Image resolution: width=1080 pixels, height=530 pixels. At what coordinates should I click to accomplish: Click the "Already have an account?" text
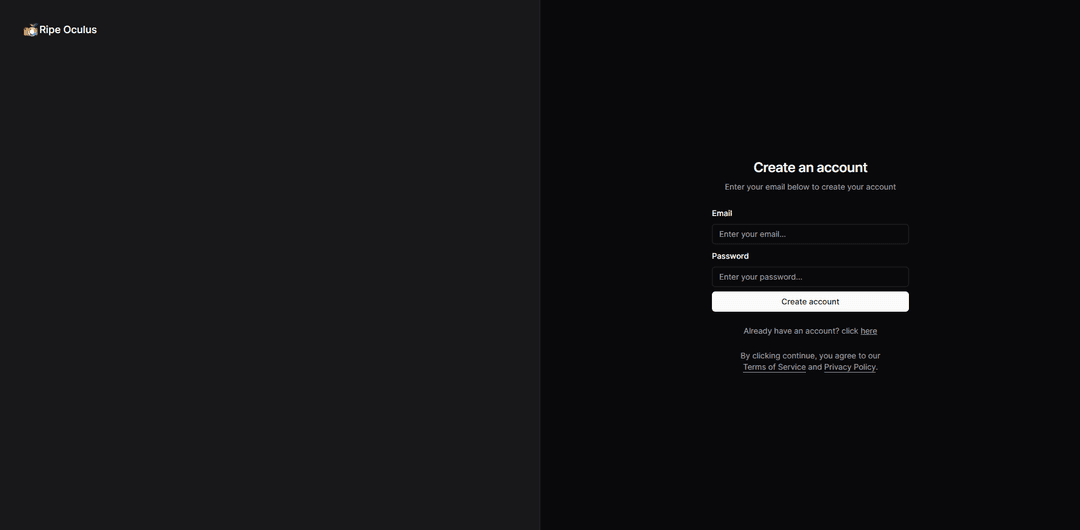pyautogui.click(x=790, y=331)
